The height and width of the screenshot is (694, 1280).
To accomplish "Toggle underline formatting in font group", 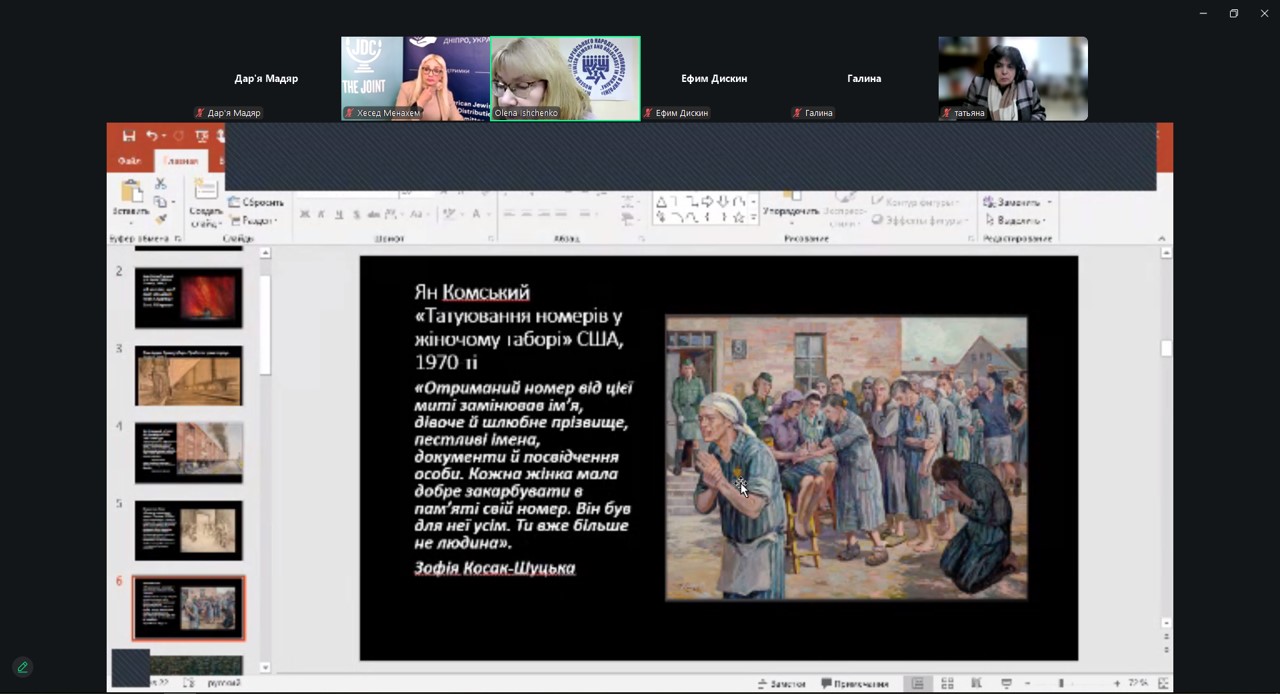I will [x=339, y=214].
